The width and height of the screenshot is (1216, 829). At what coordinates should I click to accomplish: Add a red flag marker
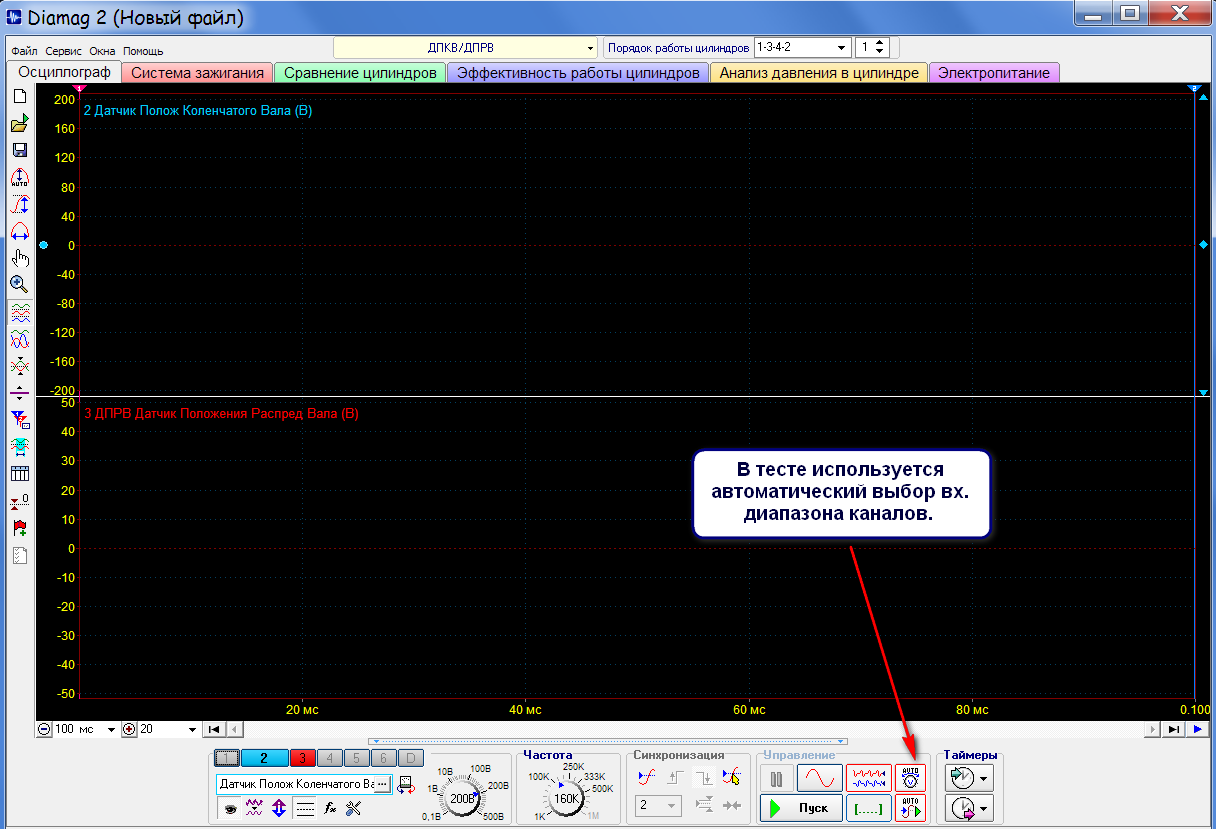click(19, 528)
